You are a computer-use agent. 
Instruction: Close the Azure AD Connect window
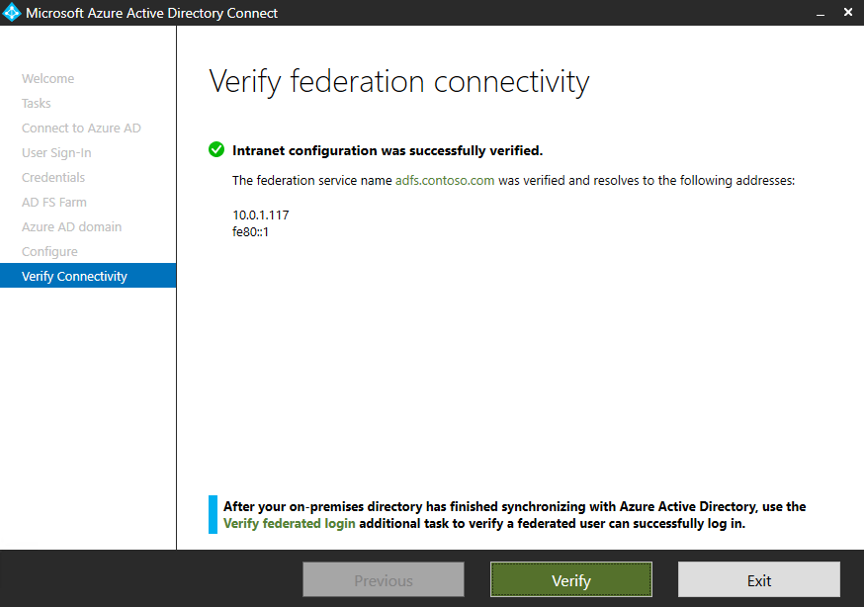coord(848,12)
